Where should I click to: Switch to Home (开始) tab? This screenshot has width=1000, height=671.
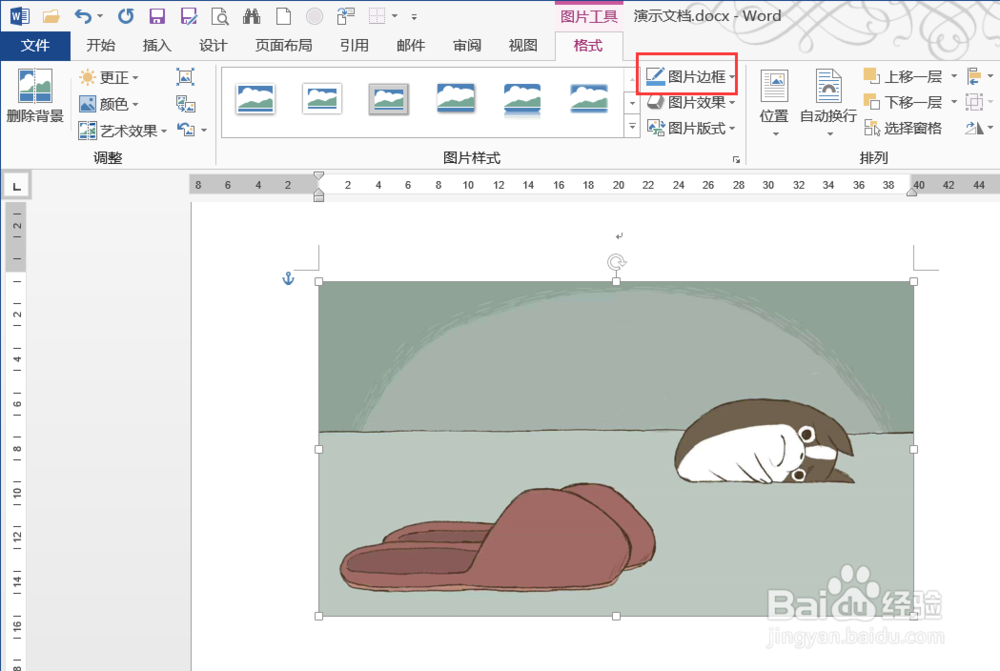click(101, 45)
